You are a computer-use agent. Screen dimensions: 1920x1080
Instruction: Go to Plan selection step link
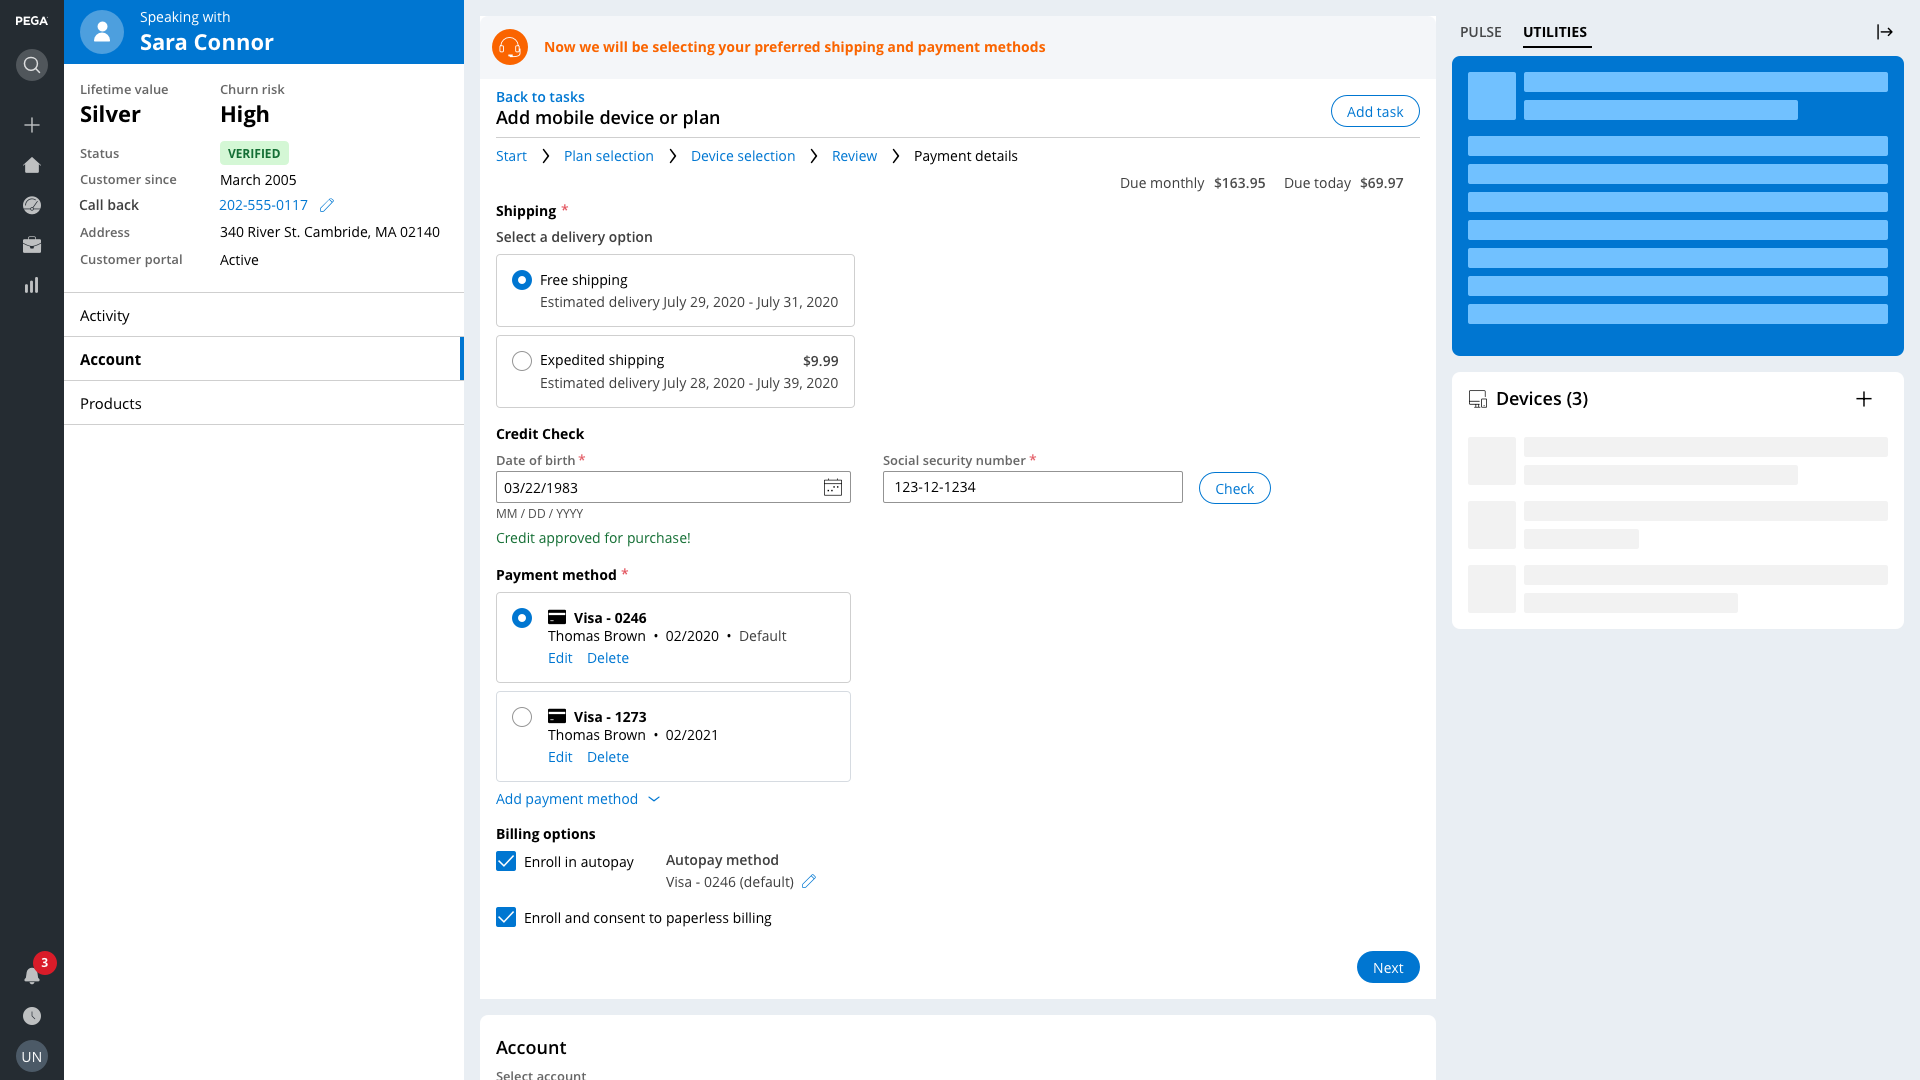click(608, 156)
